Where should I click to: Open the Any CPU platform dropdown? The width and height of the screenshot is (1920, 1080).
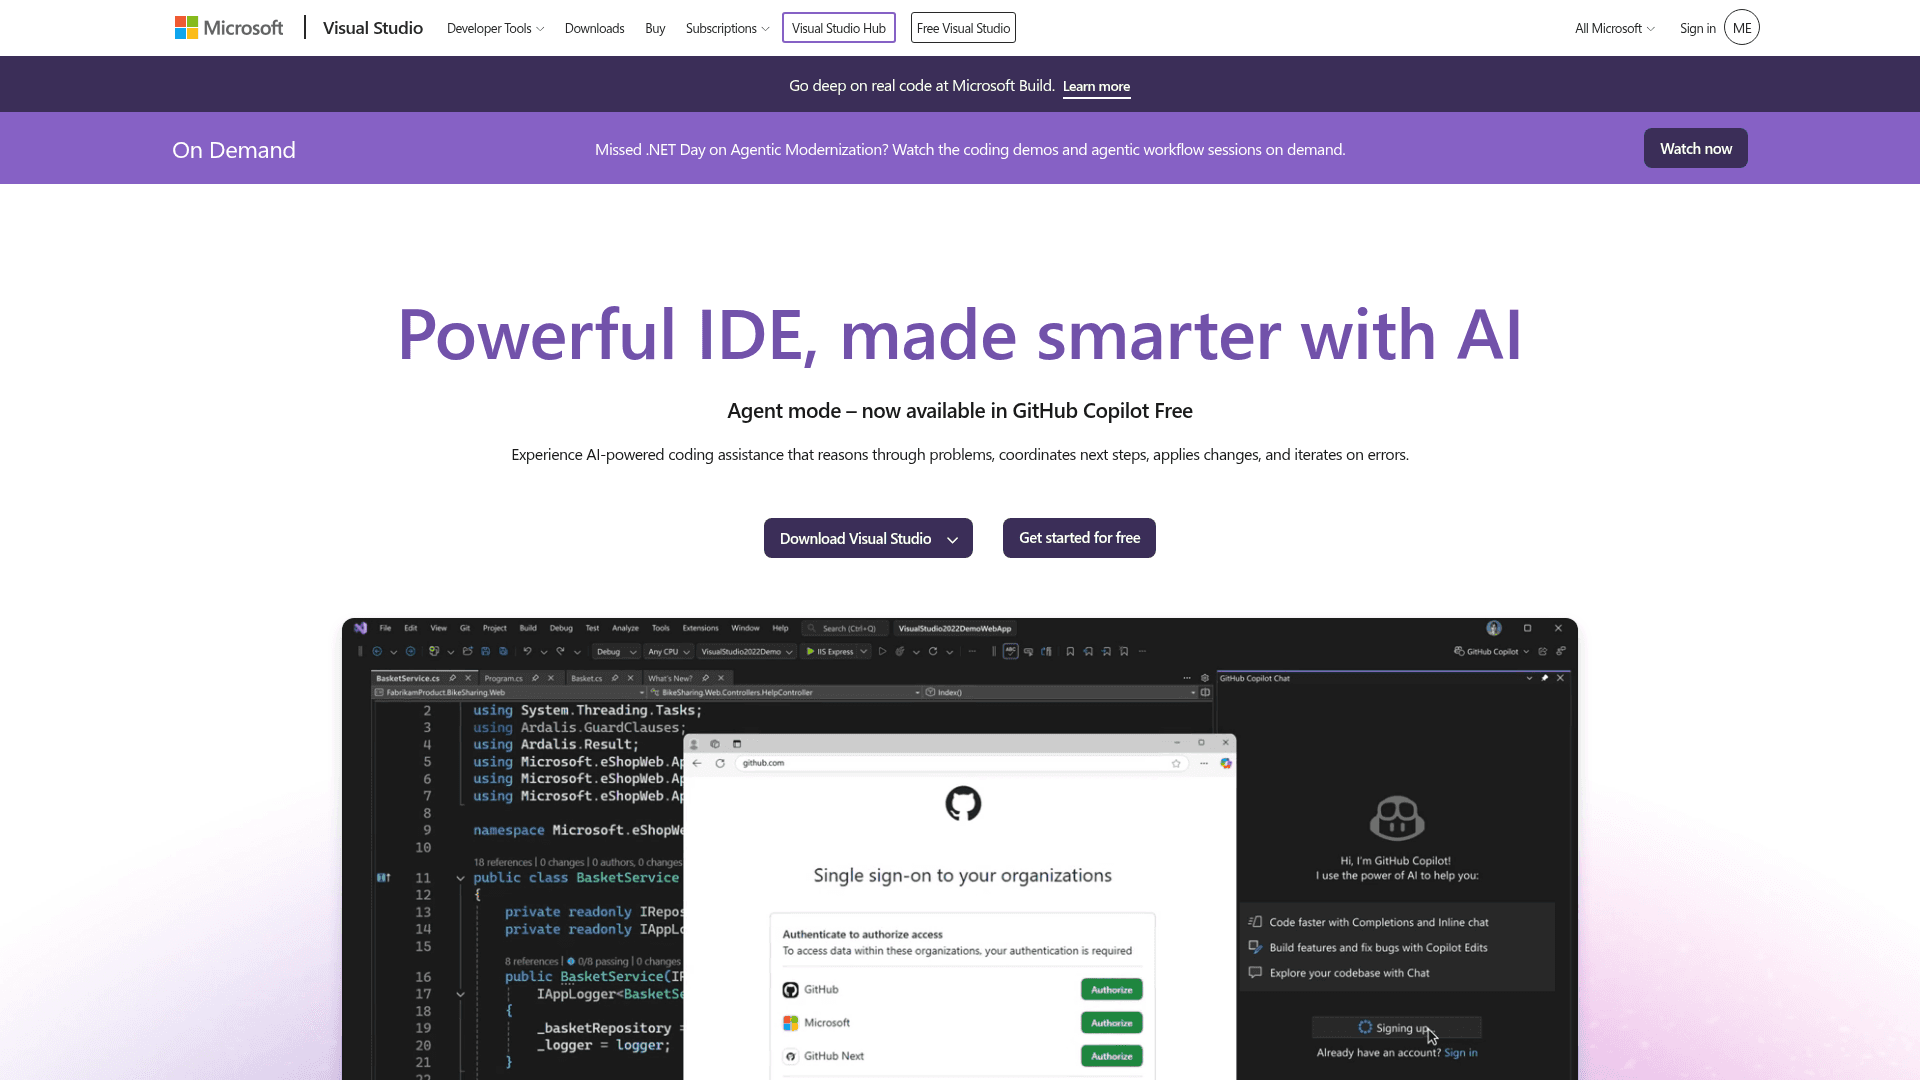tap(669, 651)
